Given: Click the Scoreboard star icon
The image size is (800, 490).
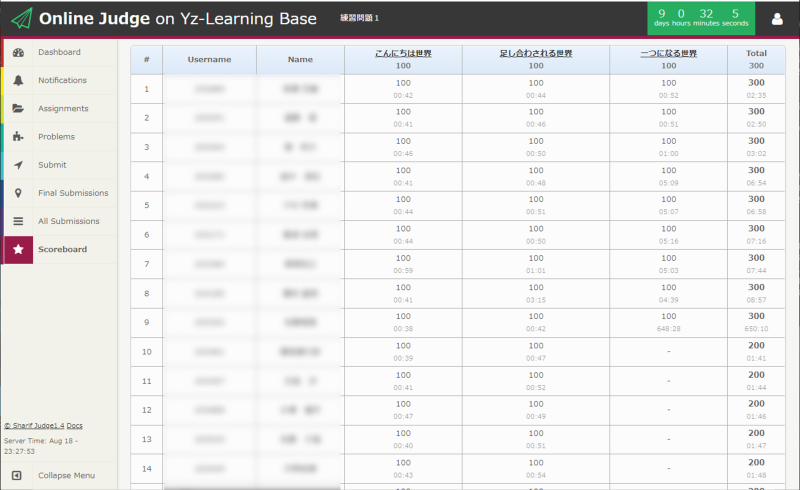Looking at the screenshot, I should [x=18, y=249].
